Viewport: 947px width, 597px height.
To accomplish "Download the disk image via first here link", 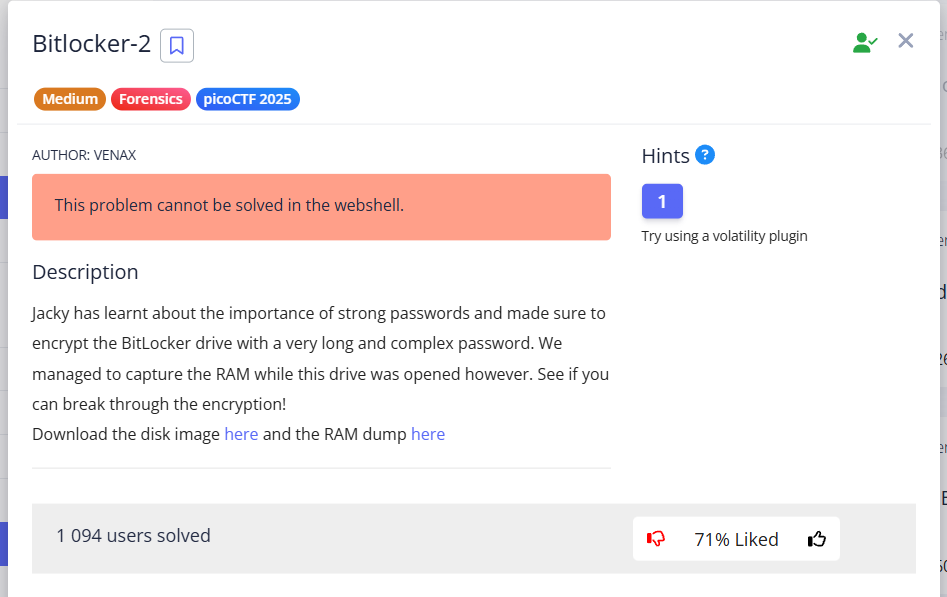I will click(x=241, y=434).
